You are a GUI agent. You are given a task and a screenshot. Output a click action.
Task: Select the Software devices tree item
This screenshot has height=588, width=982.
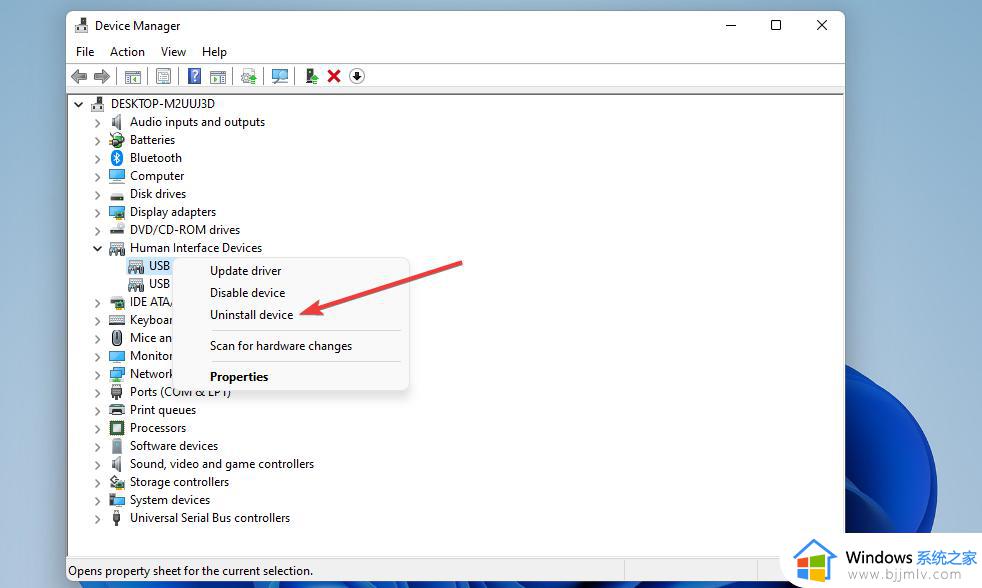pos(174,446)
